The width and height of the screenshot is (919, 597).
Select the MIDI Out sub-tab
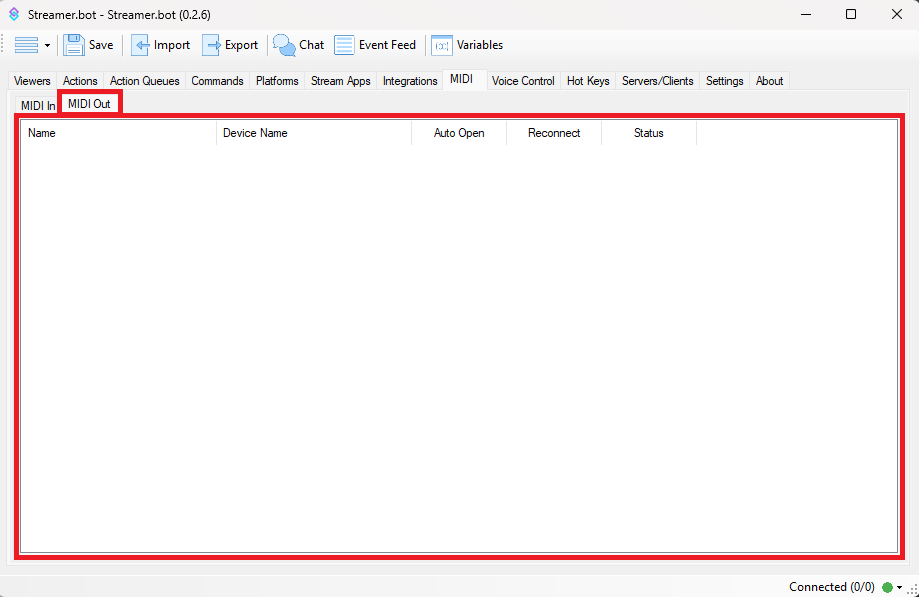click(89, 104)
